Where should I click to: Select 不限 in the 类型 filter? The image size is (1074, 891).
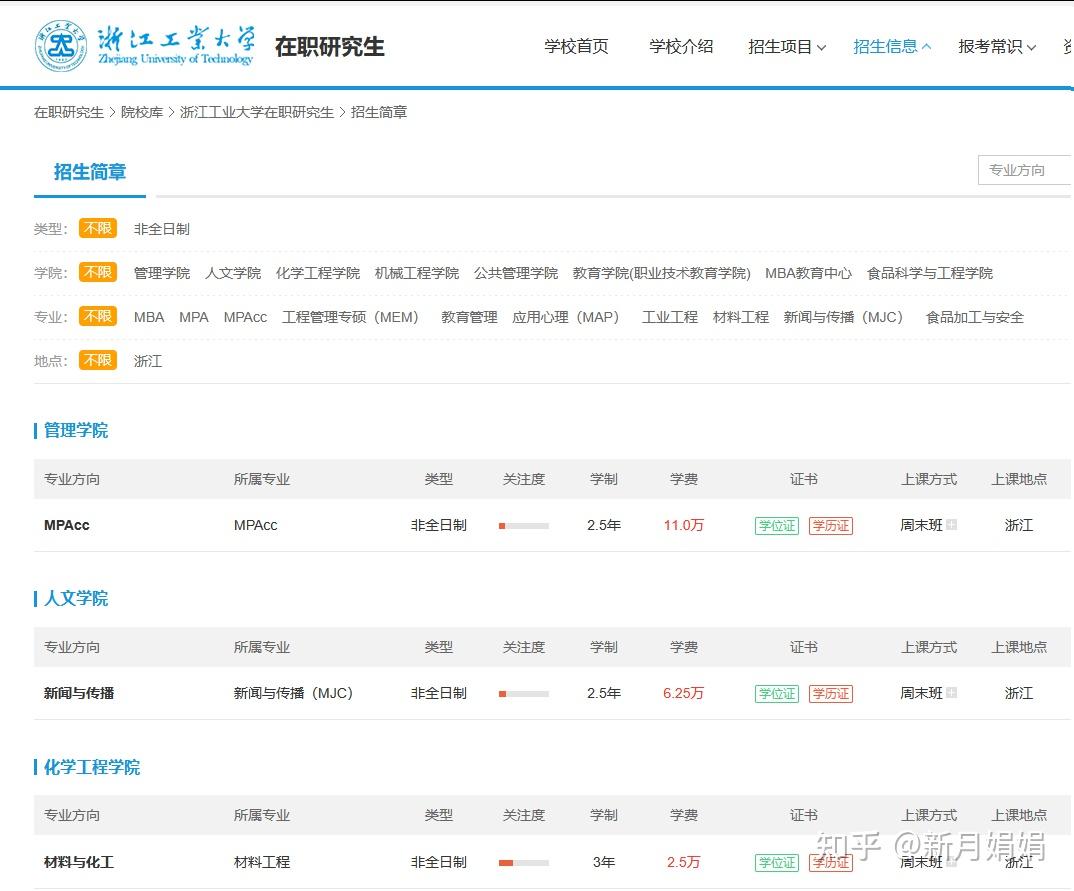tap(98, 228)
